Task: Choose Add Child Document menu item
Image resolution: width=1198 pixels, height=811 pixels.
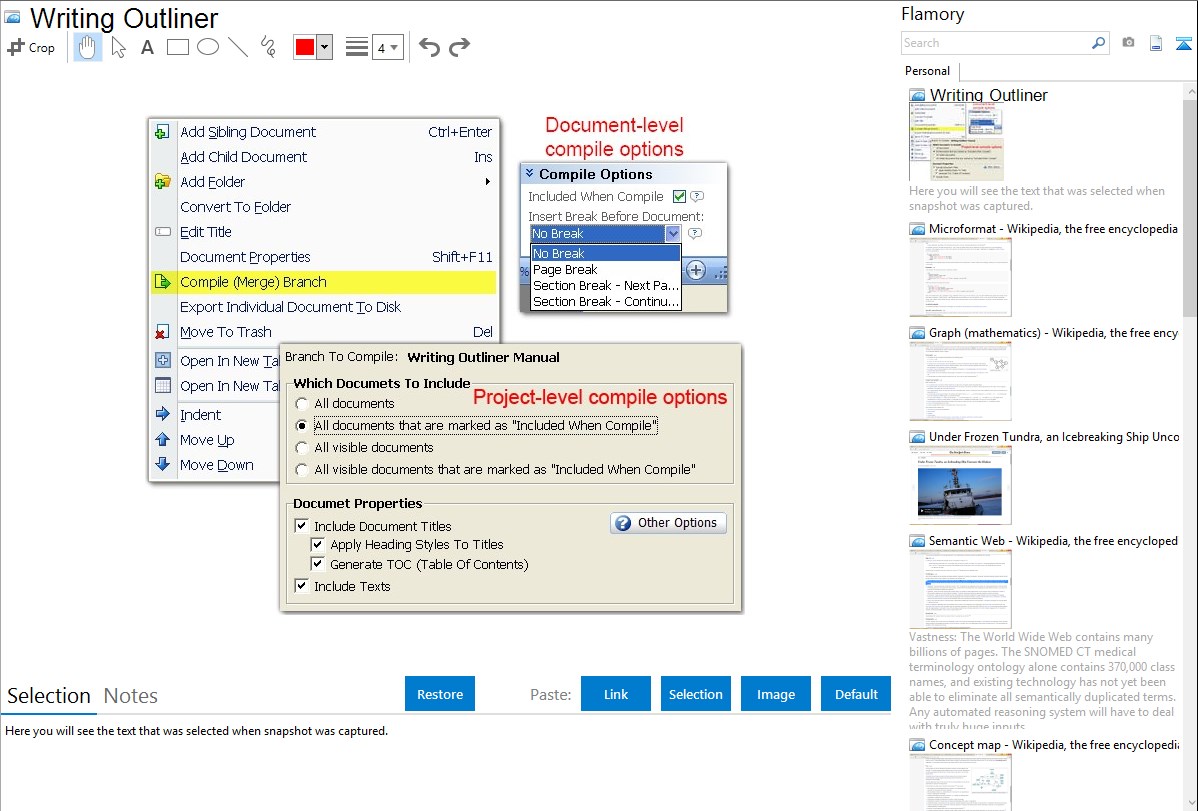Action: click(x=324, y=157)
